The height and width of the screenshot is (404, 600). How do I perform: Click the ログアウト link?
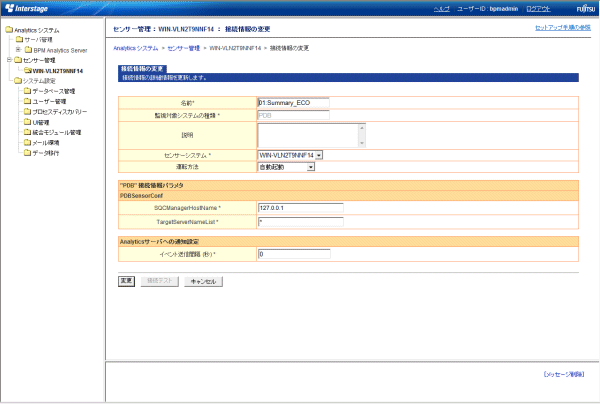click(538, 9)
